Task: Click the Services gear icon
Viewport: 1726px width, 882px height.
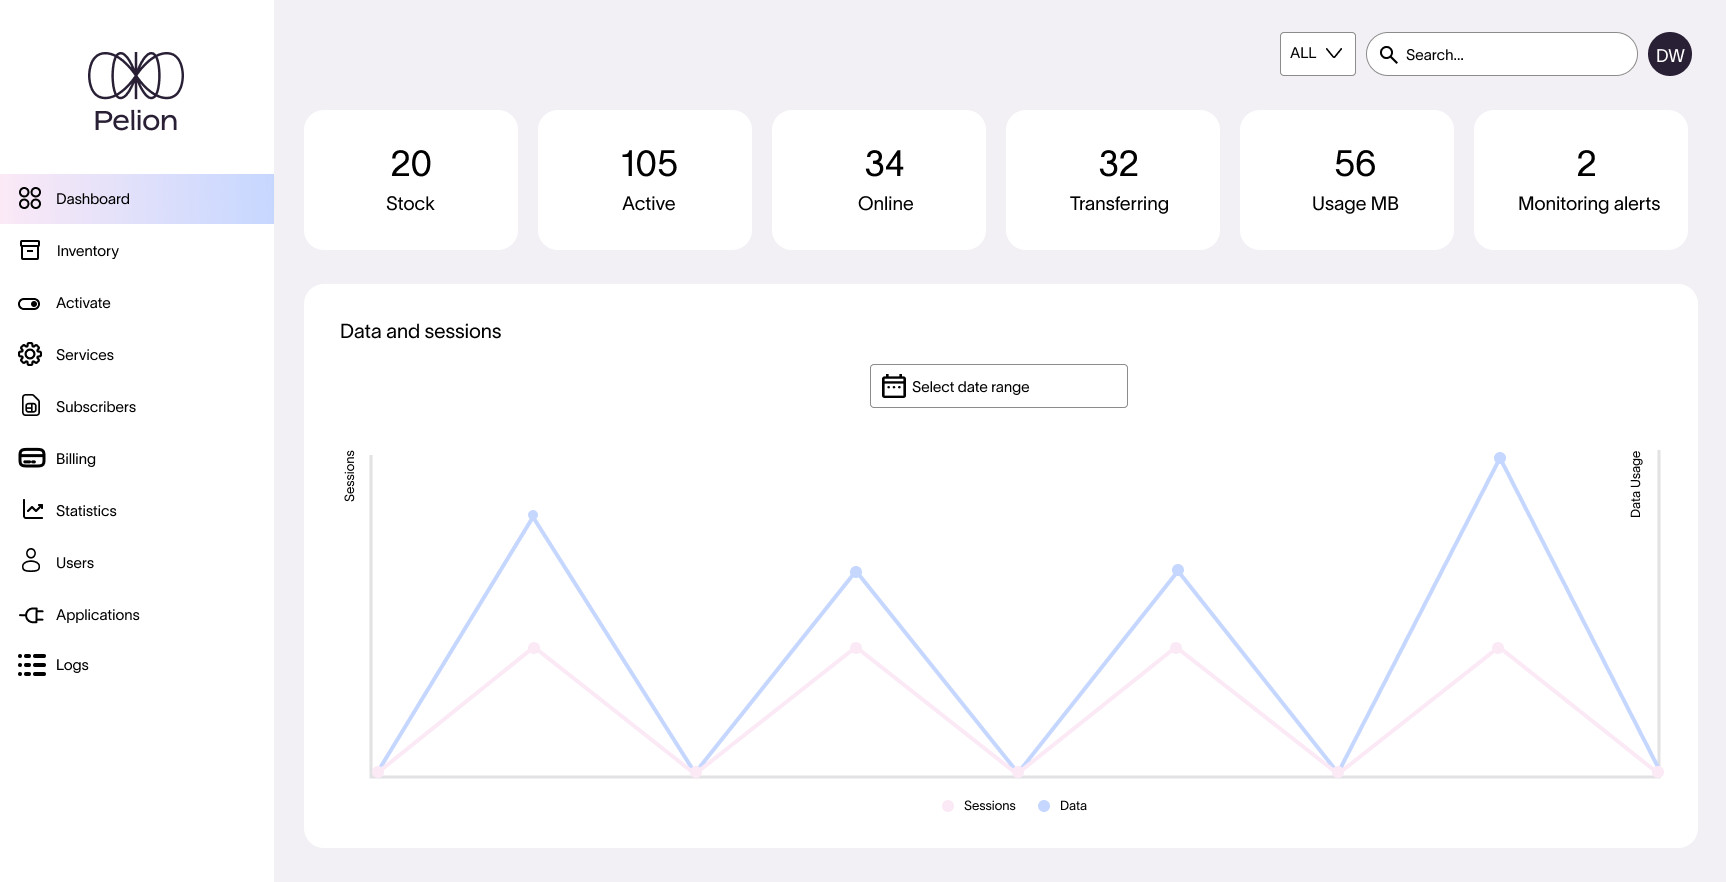Action: 31,354
